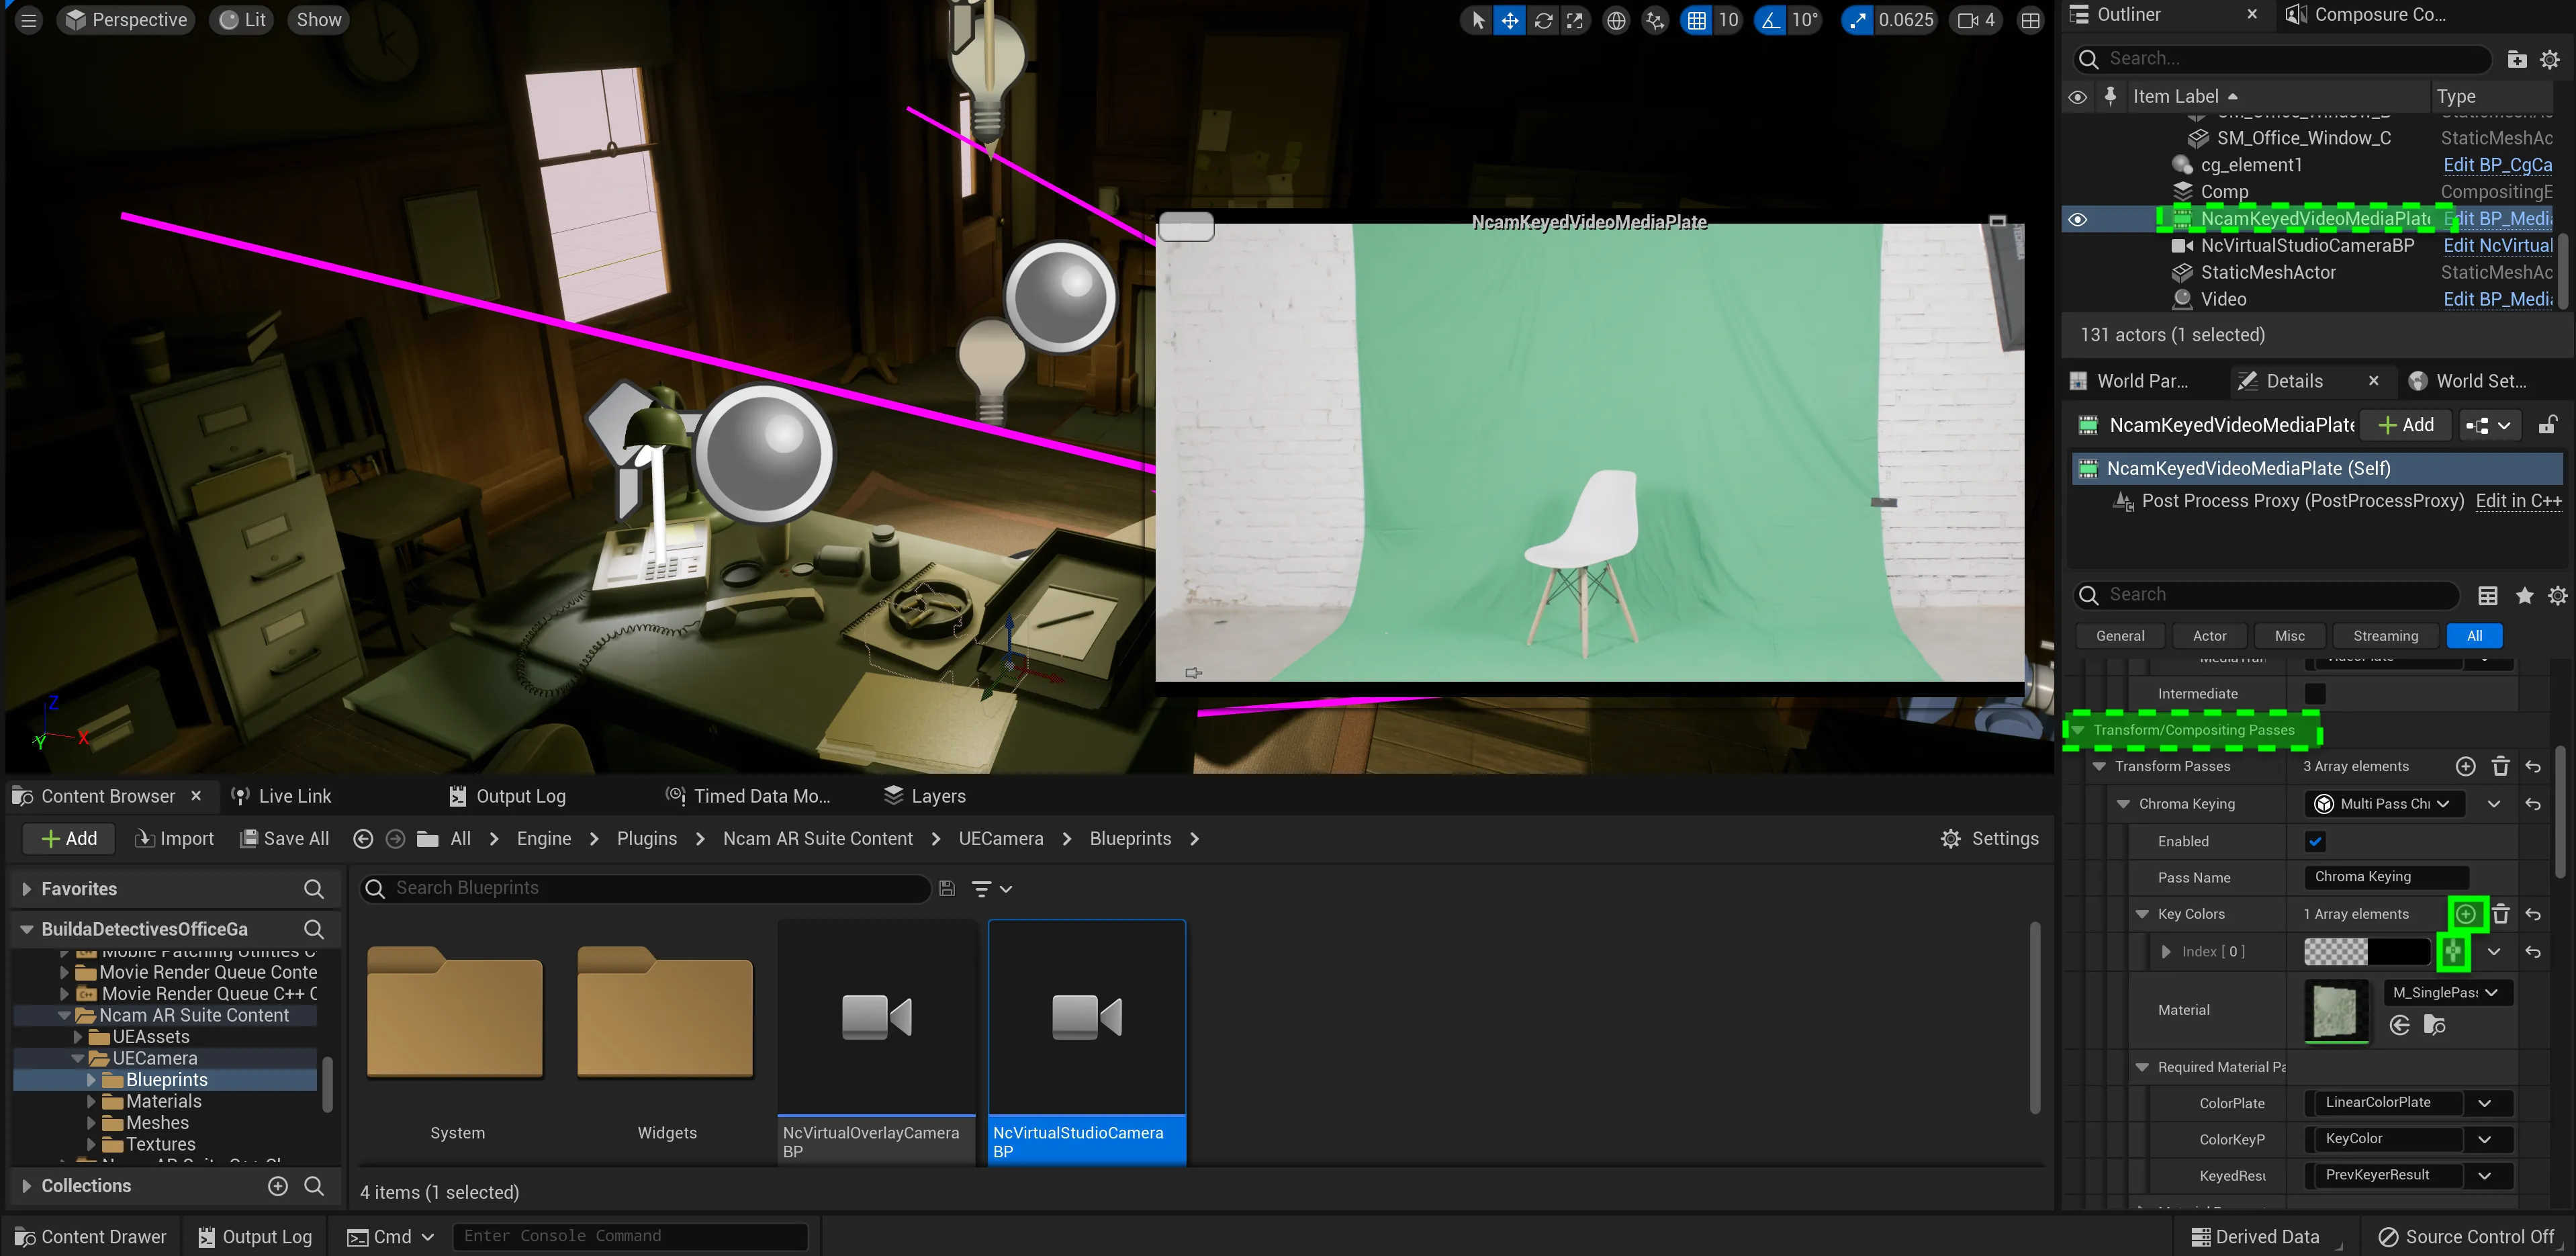Activate the Scale tool in viewport toolbar
Screen dimensions: 2576x1256
click(x=1575, y=20)
